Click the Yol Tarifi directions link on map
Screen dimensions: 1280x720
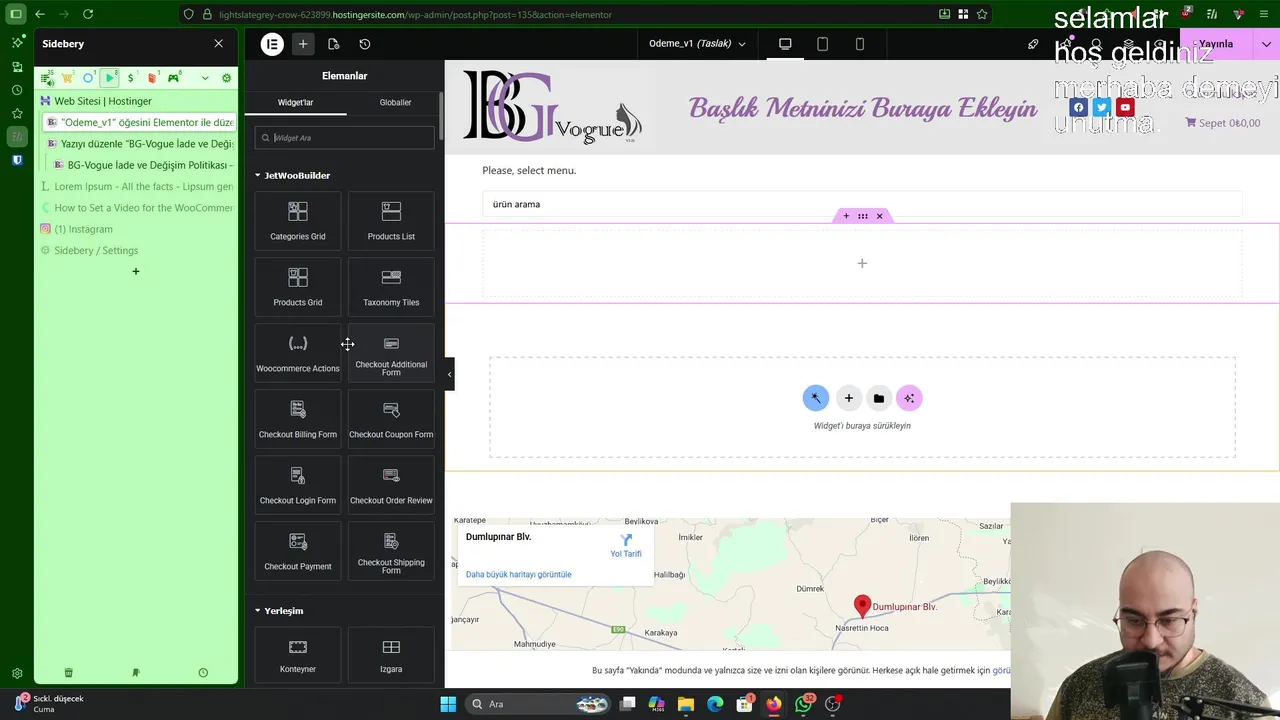pos(626,546)
